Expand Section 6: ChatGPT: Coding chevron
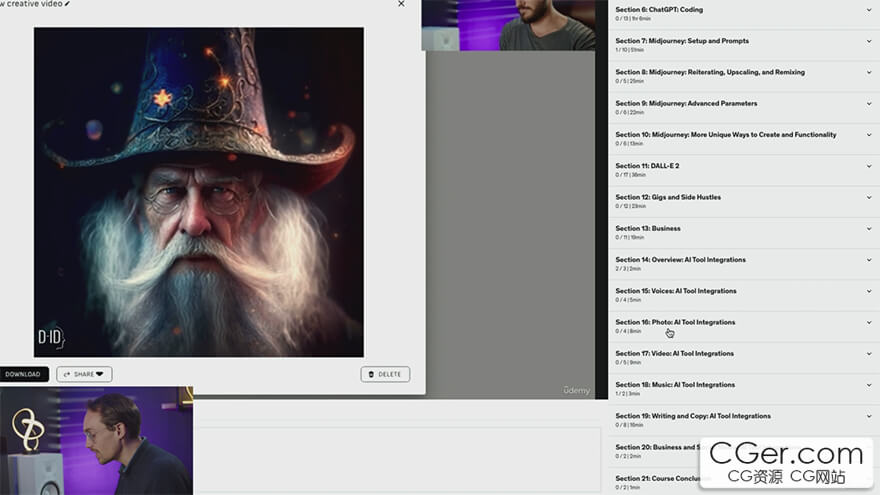 869,10
